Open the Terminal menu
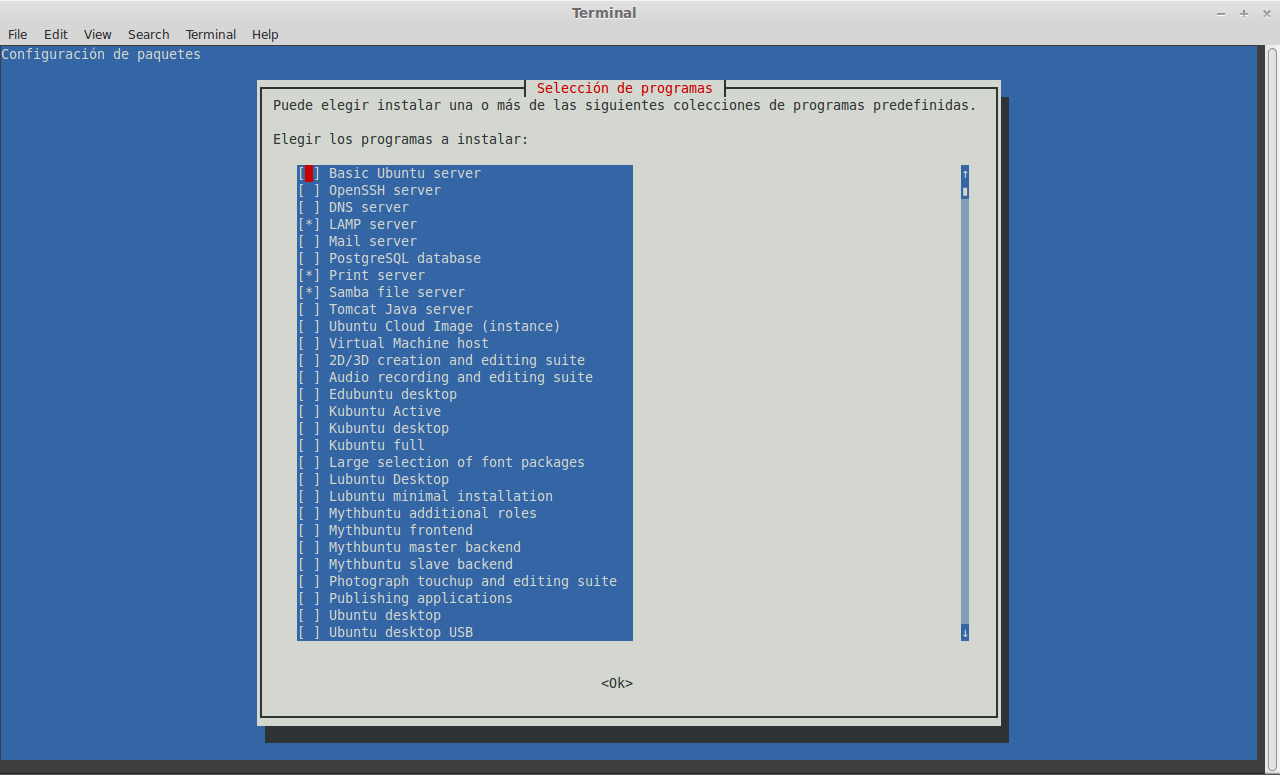1280x775 pixels. click(x=211, y=34)
